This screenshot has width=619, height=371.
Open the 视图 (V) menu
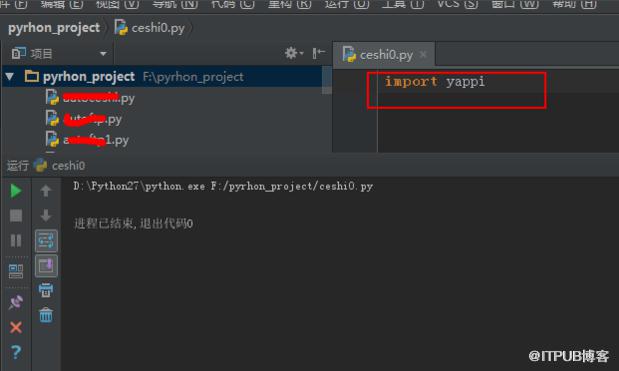point(118,4)
